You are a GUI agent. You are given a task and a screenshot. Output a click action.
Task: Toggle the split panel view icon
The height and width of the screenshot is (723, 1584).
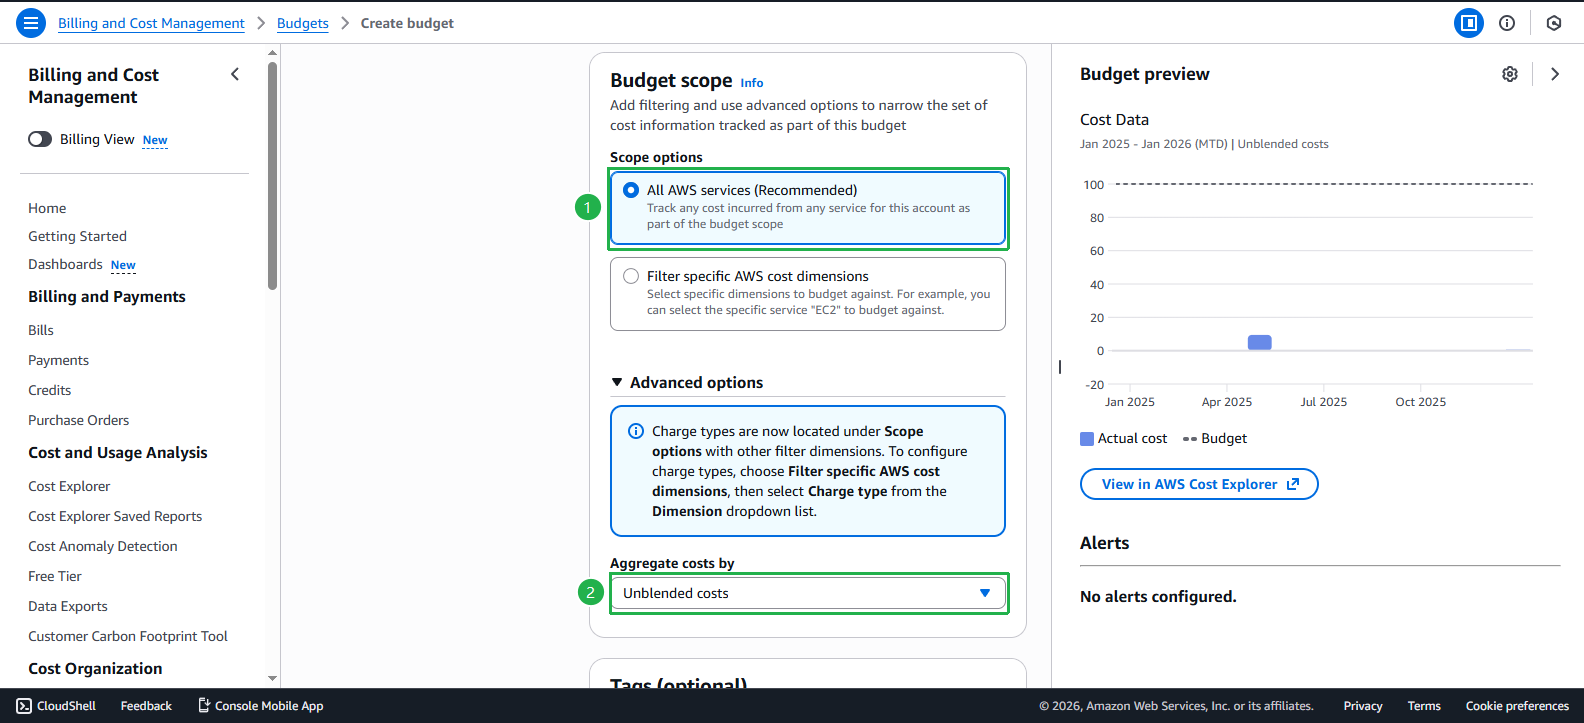click(1469, 23)
